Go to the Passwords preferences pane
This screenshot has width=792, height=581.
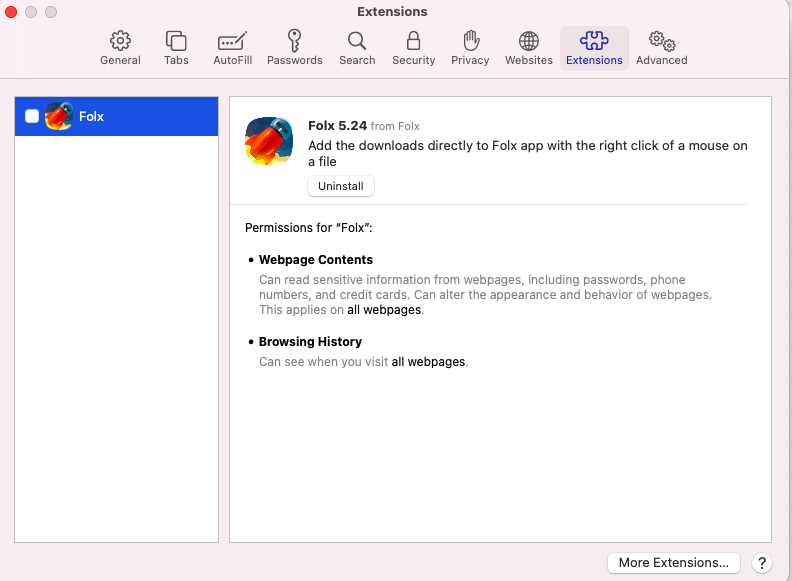click(x=294, y=49)
